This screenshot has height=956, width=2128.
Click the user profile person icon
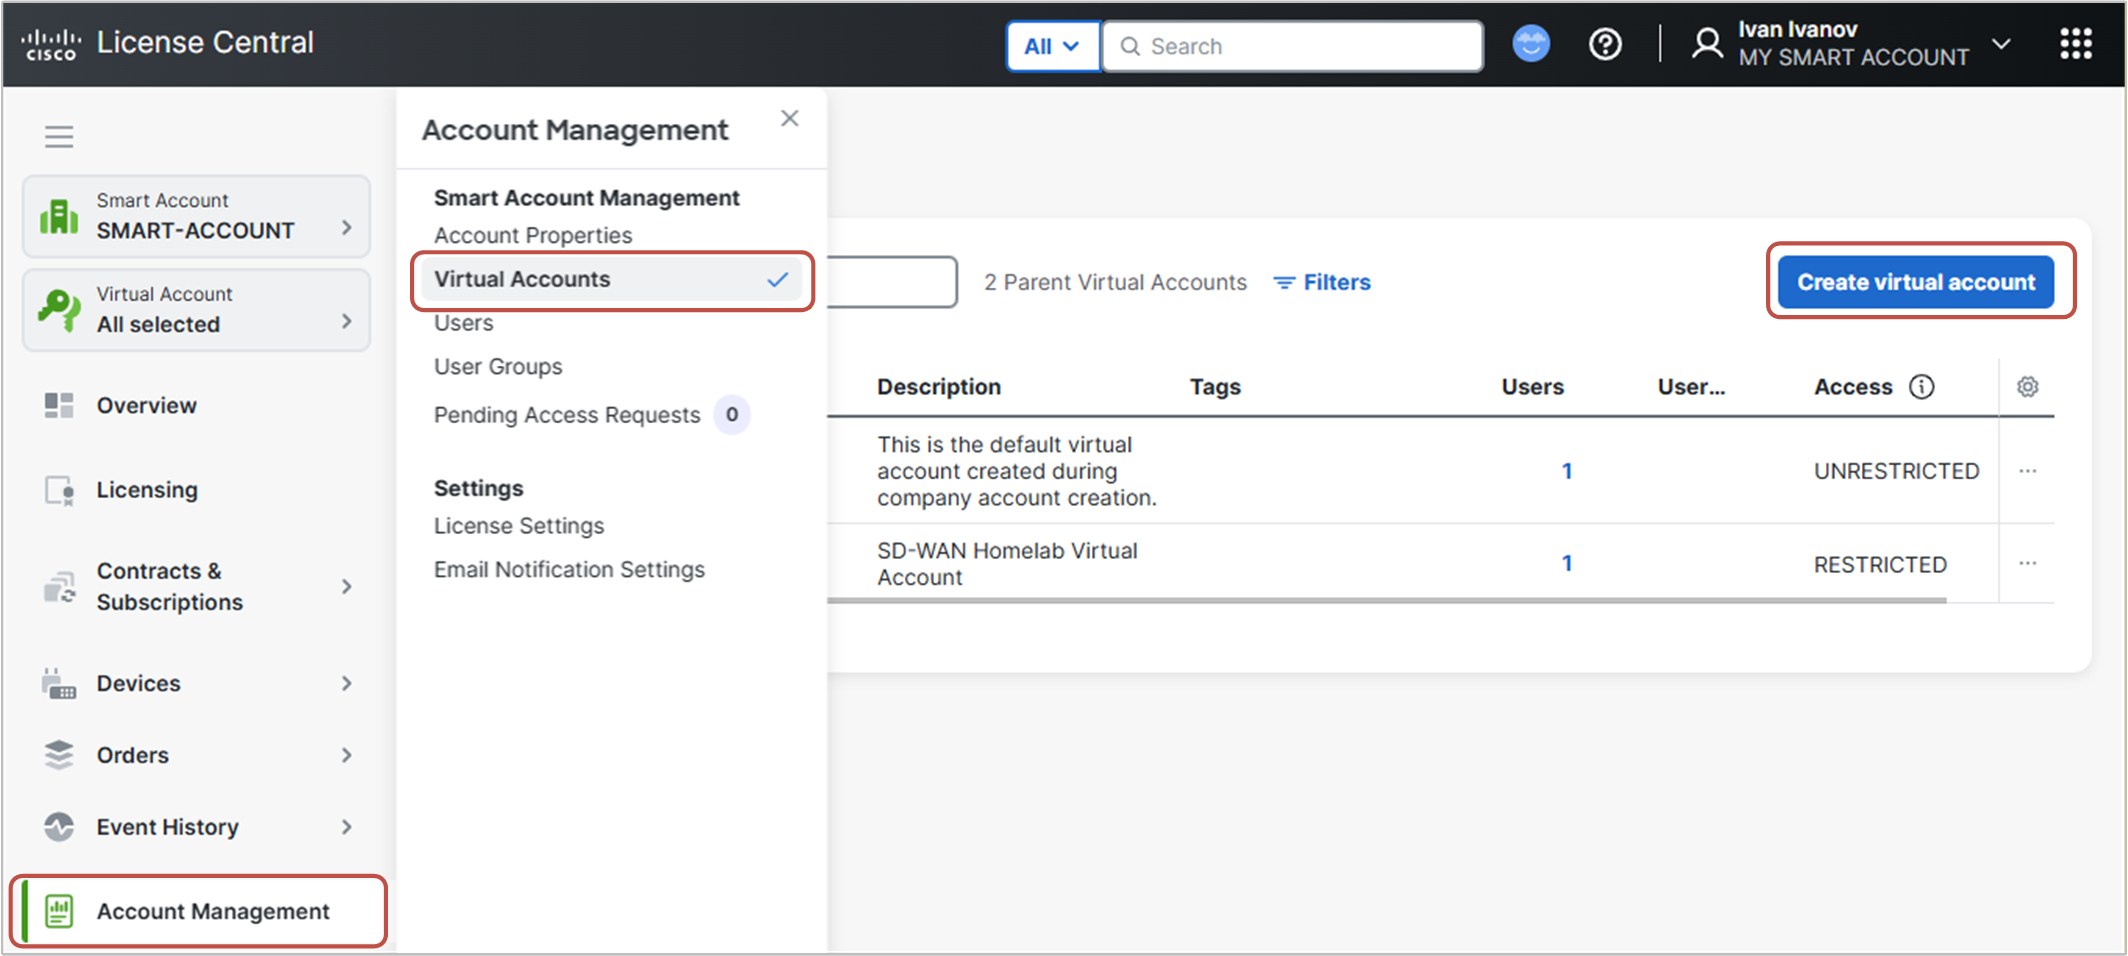click(1707, 43)
